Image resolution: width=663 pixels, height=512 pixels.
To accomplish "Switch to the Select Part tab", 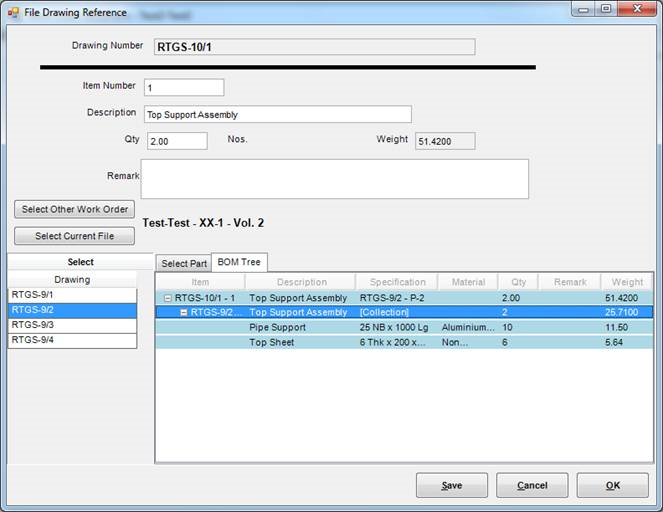I will (184, 263).
